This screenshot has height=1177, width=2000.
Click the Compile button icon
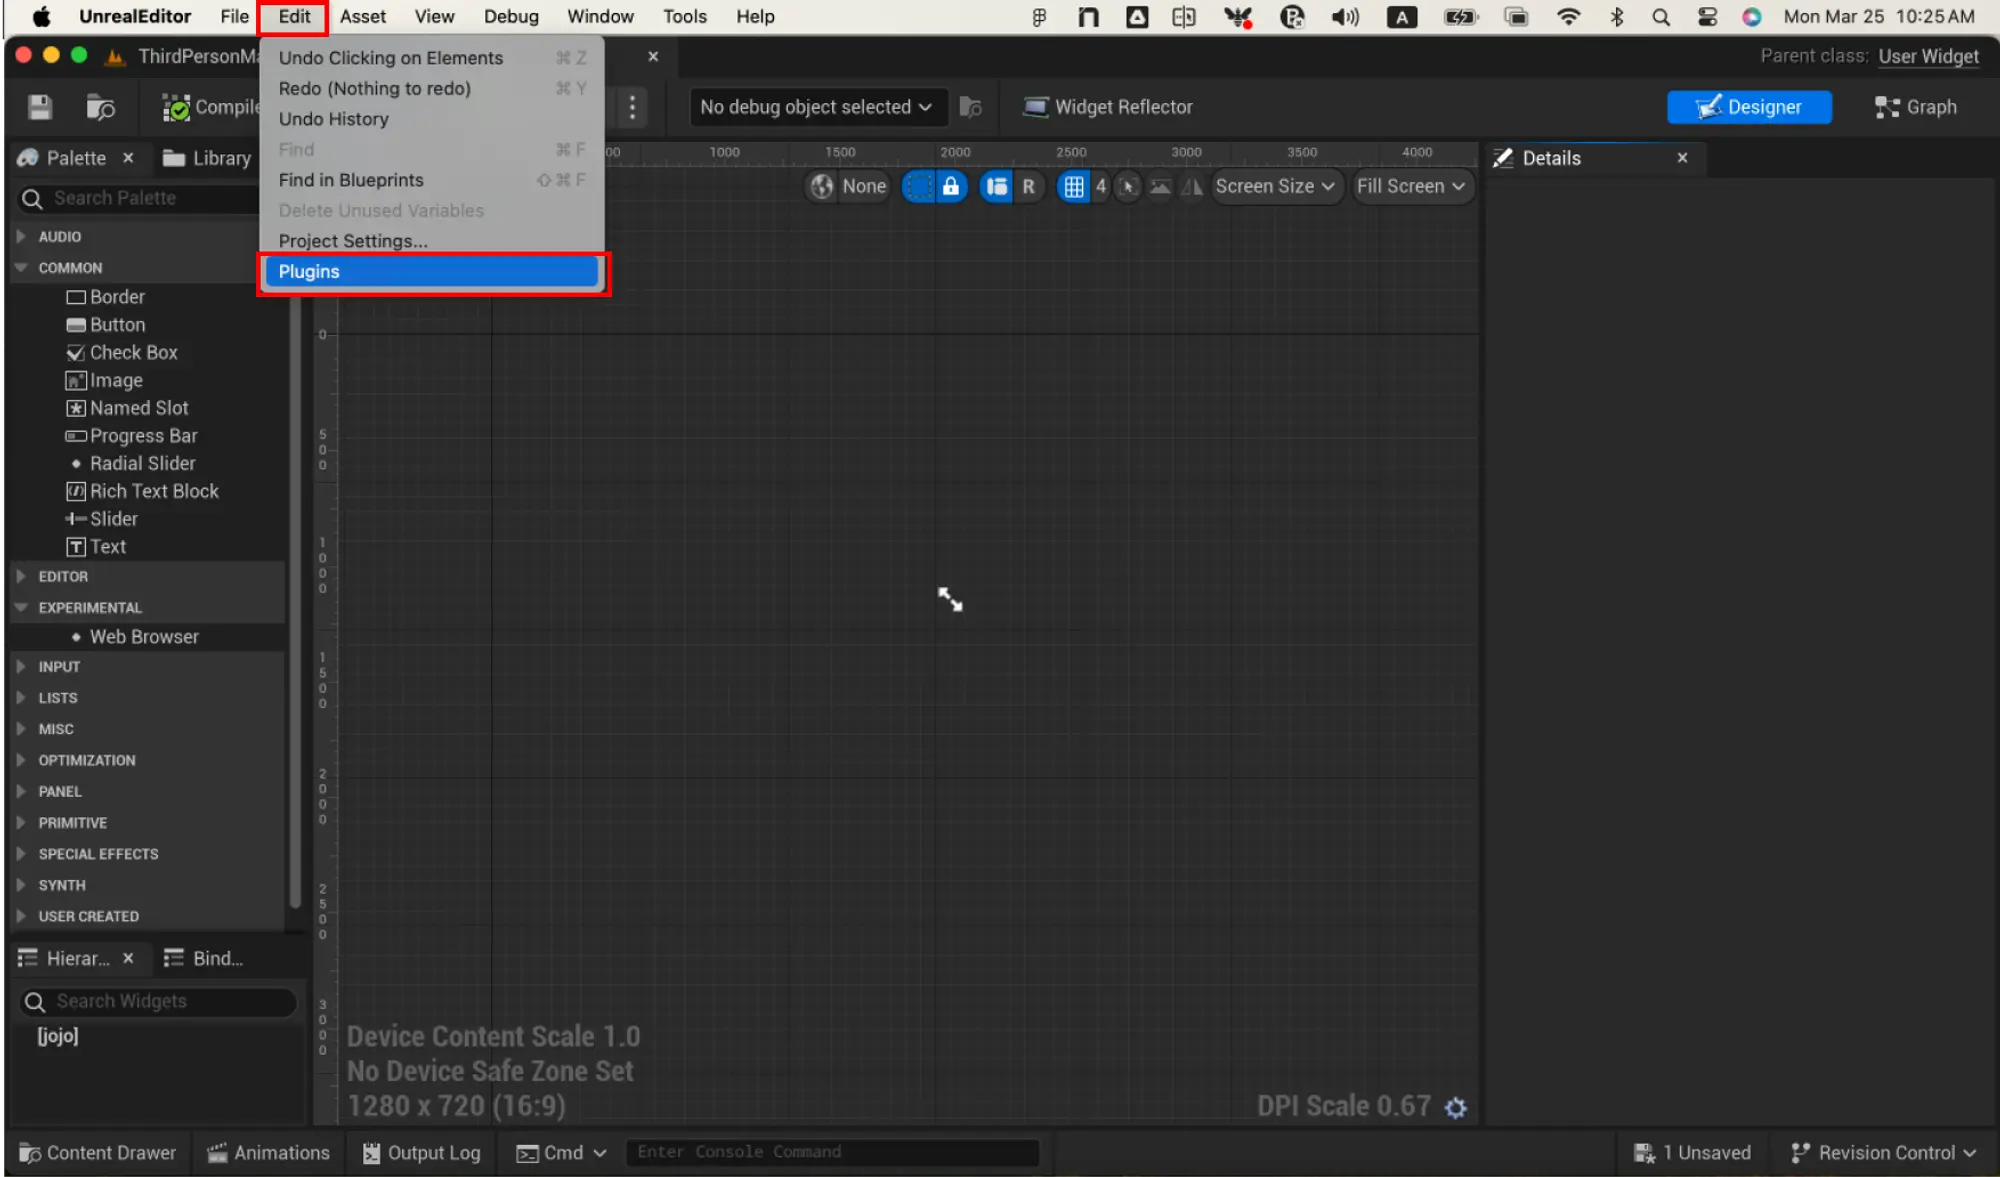point(172,106)
